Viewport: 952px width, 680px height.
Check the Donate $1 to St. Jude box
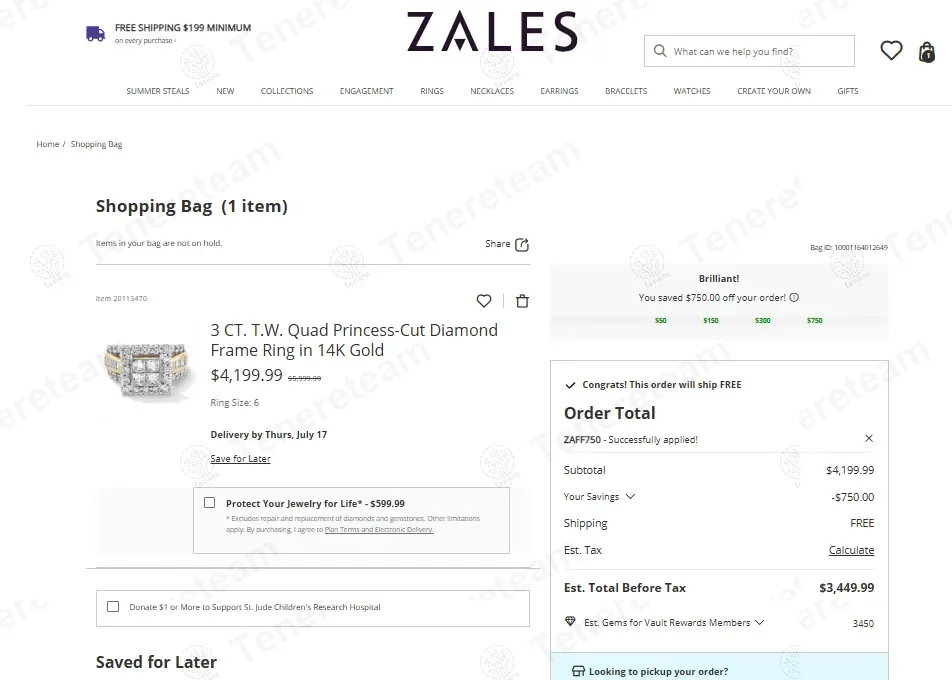(113, 606)
